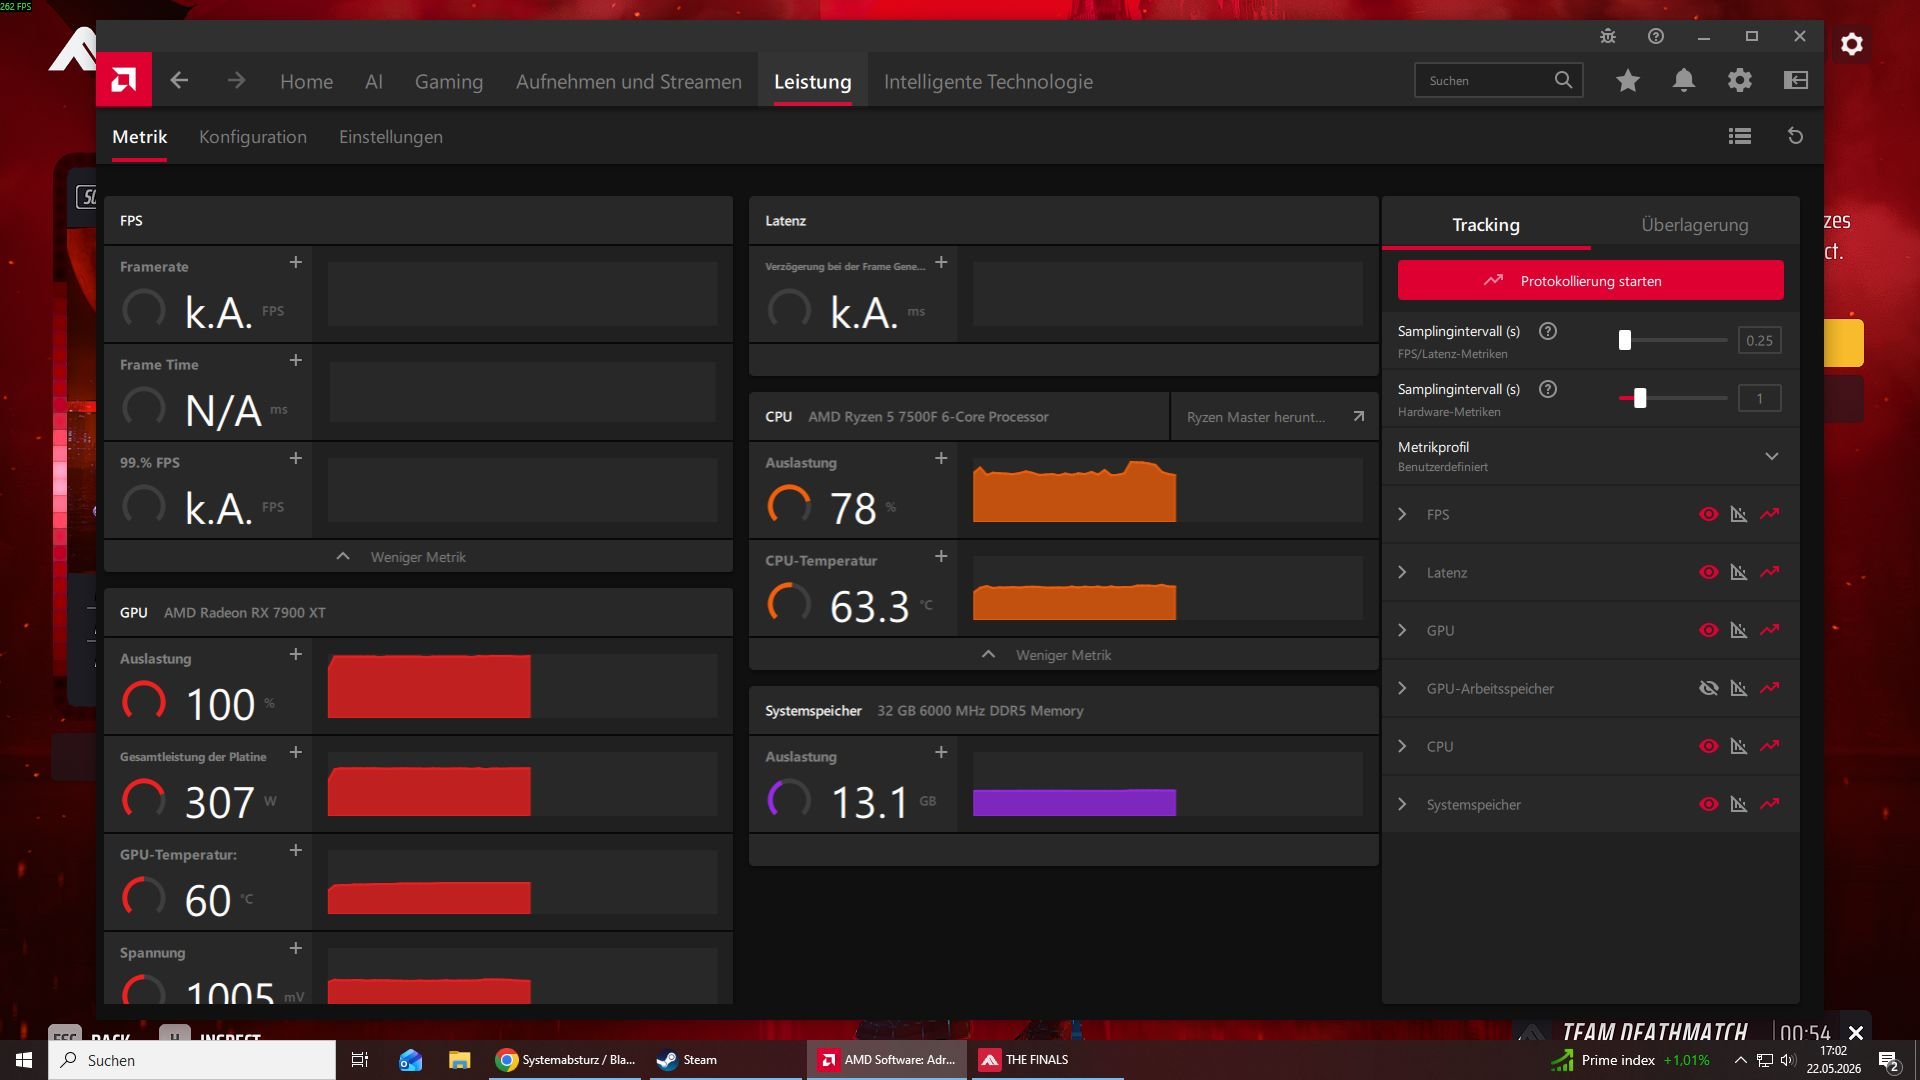Open the Gaming tab
Viewport: 1920px width, 1080px height.
click(x=449, y=82)
